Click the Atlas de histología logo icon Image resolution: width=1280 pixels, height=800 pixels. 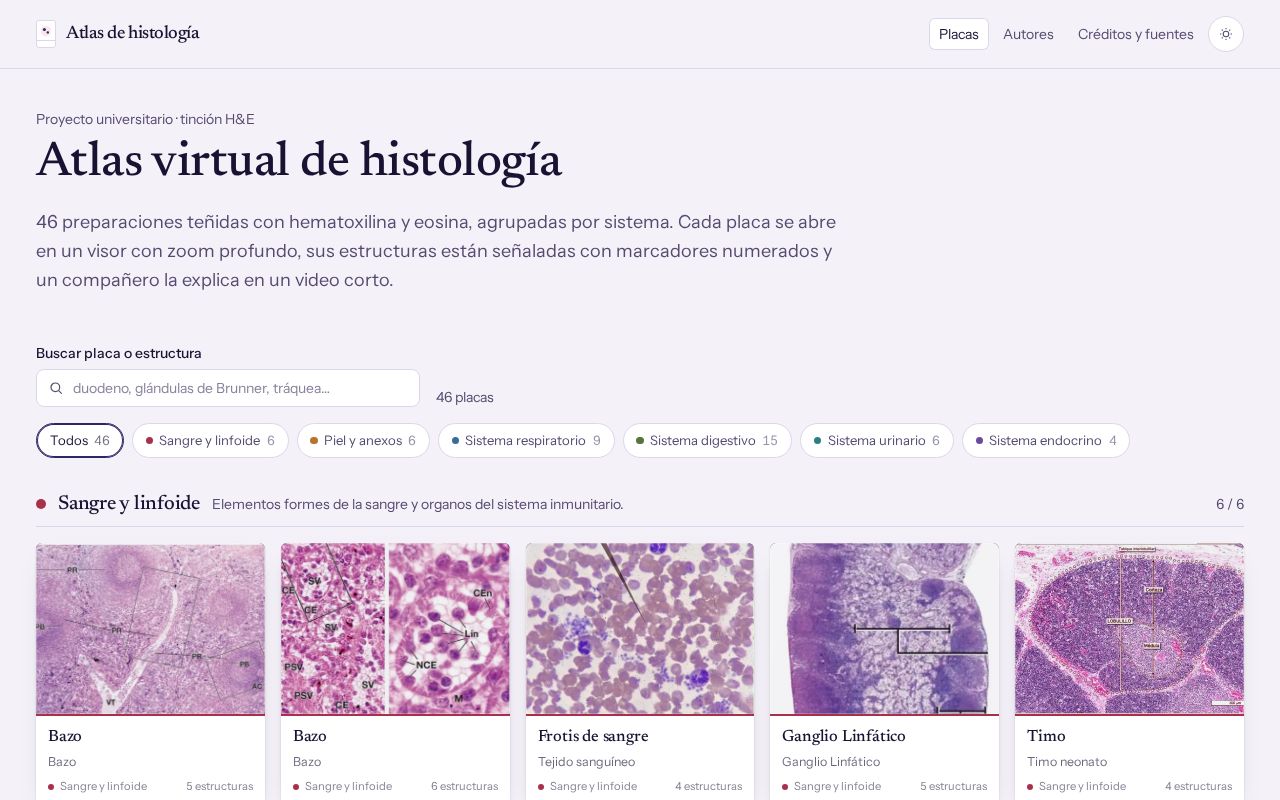pos(46,34)
